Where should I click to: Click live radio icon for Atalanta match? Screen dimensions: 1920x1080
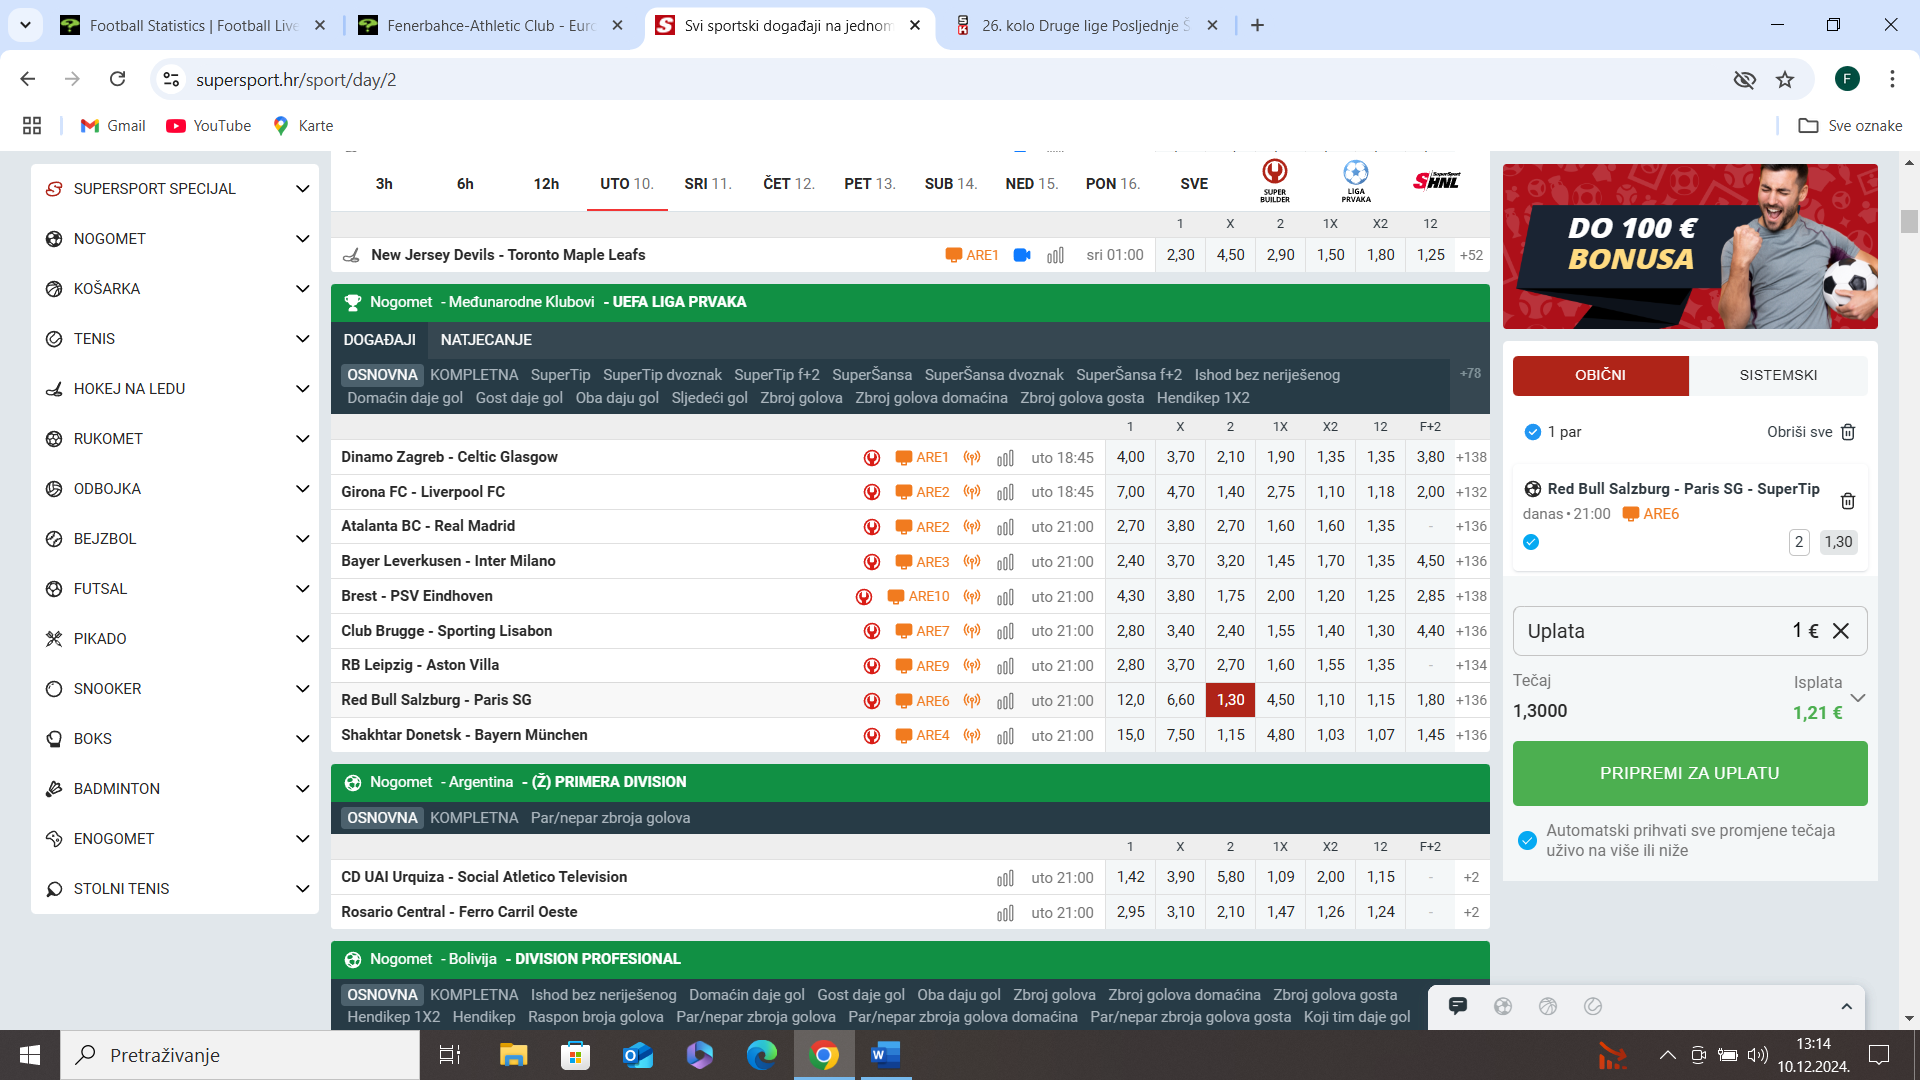(971, 527)
